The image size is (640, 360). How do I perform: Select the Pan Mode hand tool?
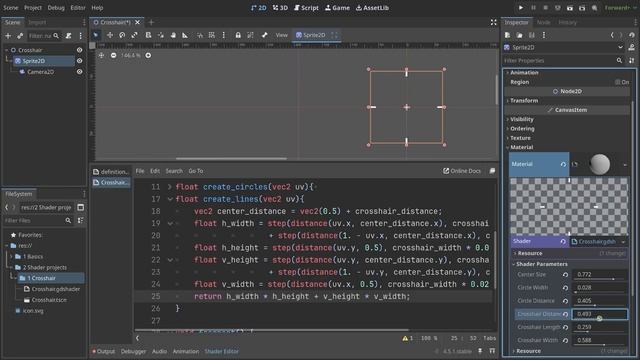point(173,35)
